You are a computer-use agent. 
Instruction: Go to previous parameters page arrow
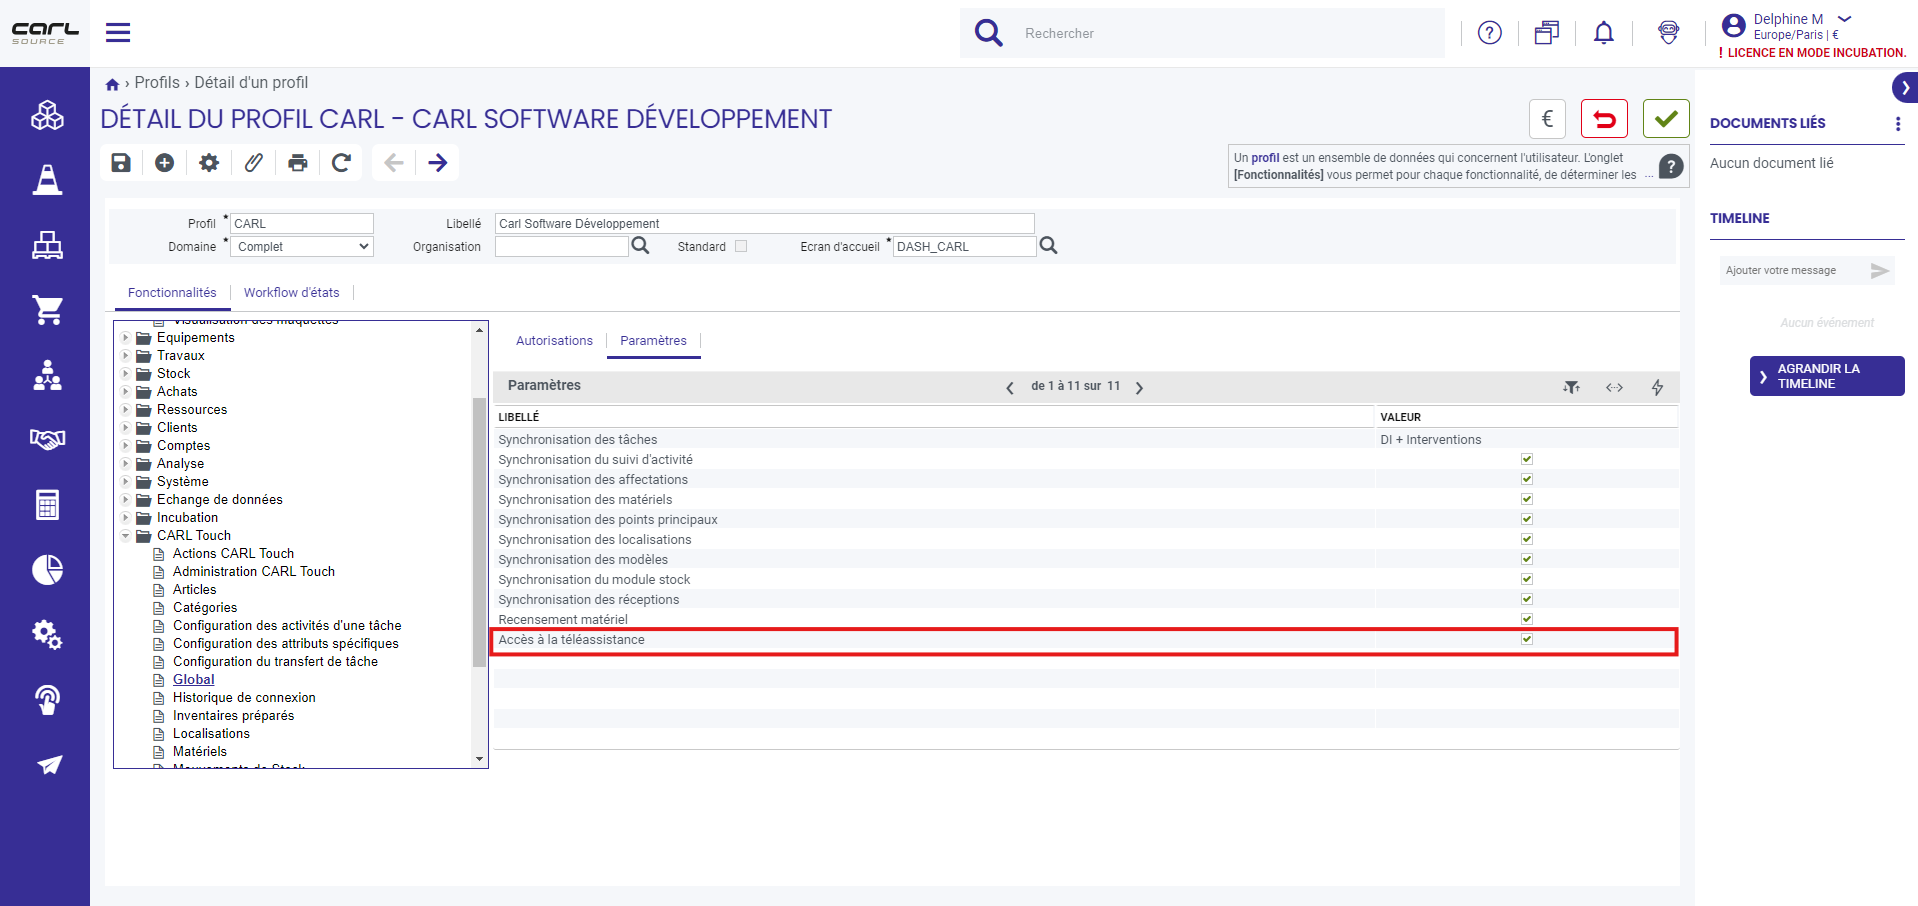pos(1010,388)
